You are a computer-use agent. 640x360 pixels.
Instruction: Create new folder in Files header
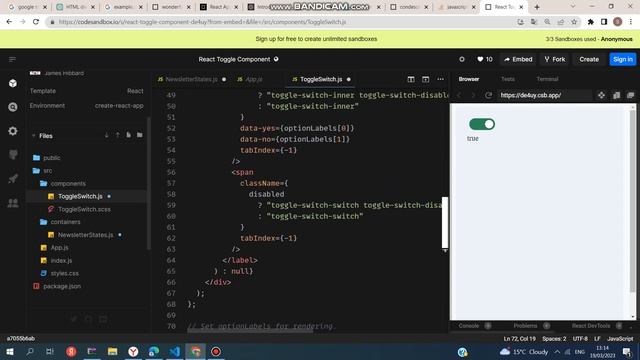tap(140, 135)
